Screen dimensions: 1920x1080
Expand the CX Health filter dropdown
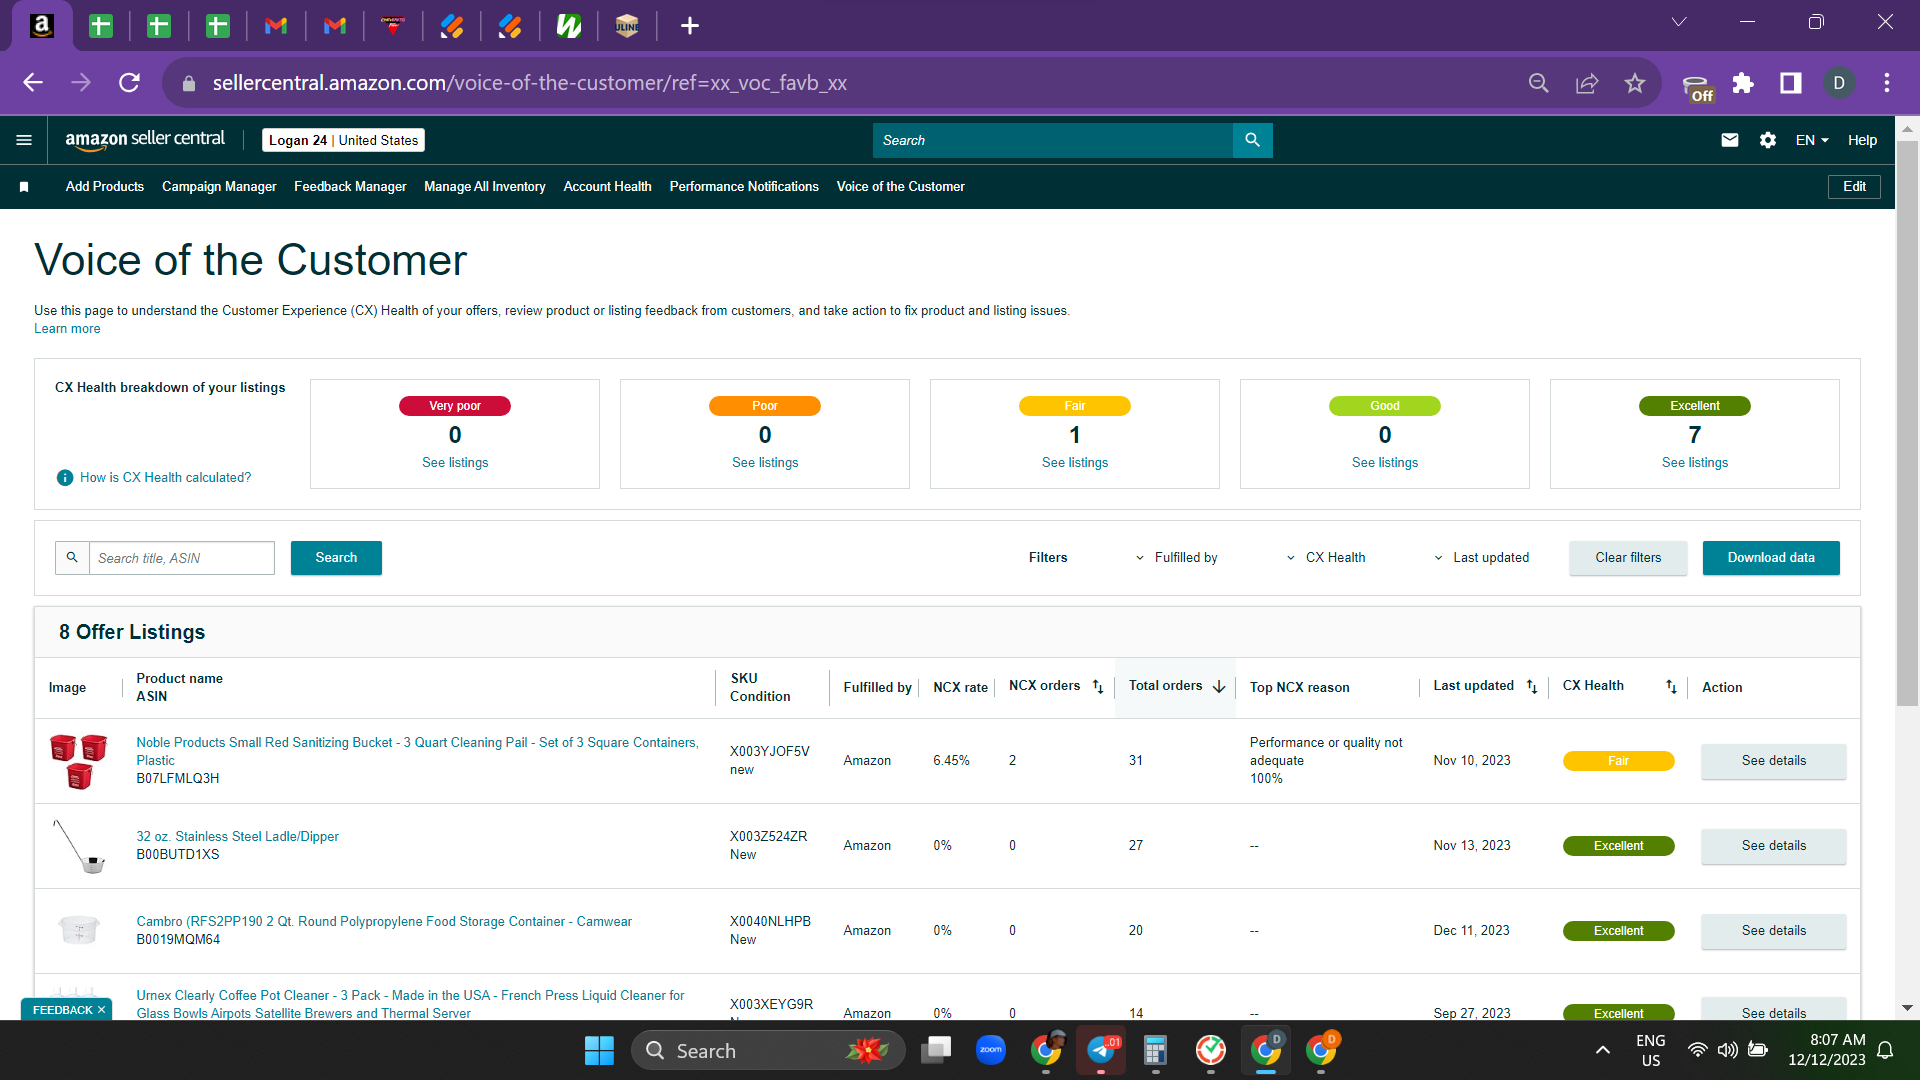[1326, 558]
